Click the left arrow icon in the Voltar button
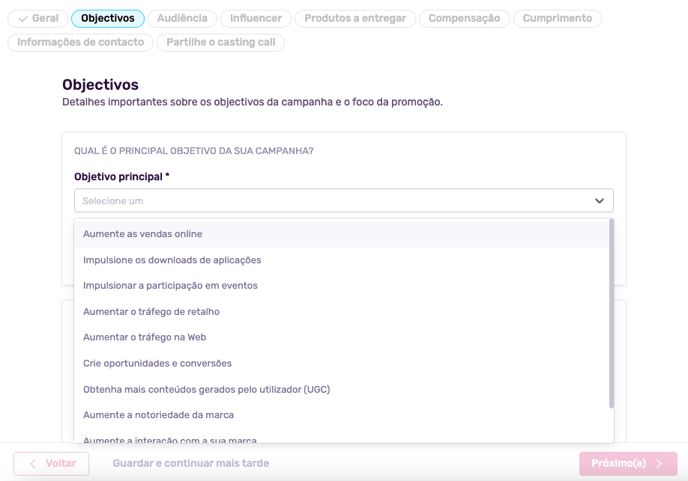Screen dimensions: 688x481 (33, 464)
